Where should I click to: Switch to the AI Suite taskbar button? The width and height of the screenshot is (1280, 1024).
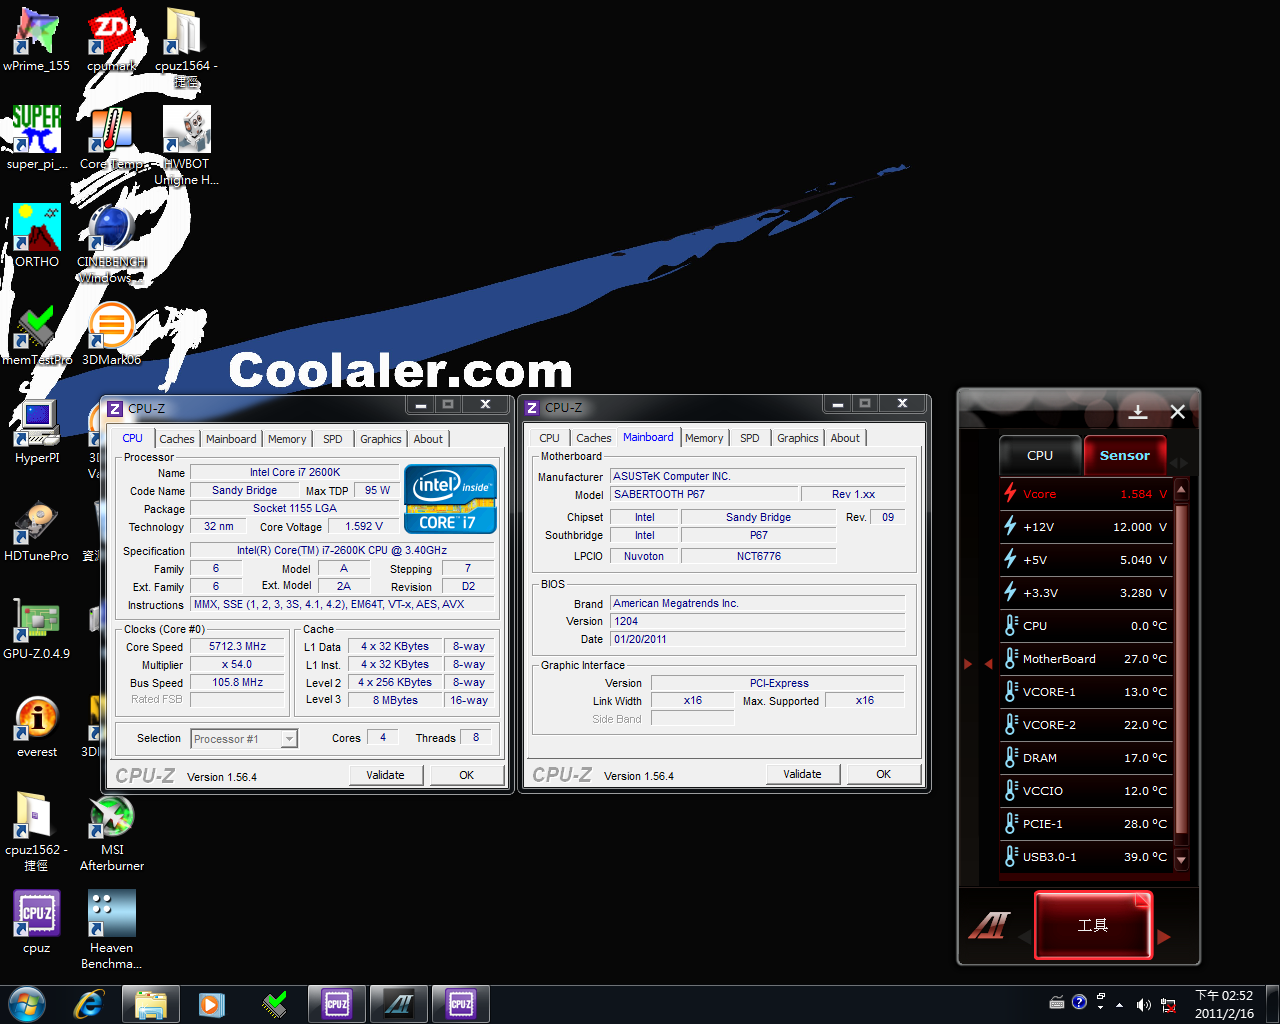(399, 1004)
